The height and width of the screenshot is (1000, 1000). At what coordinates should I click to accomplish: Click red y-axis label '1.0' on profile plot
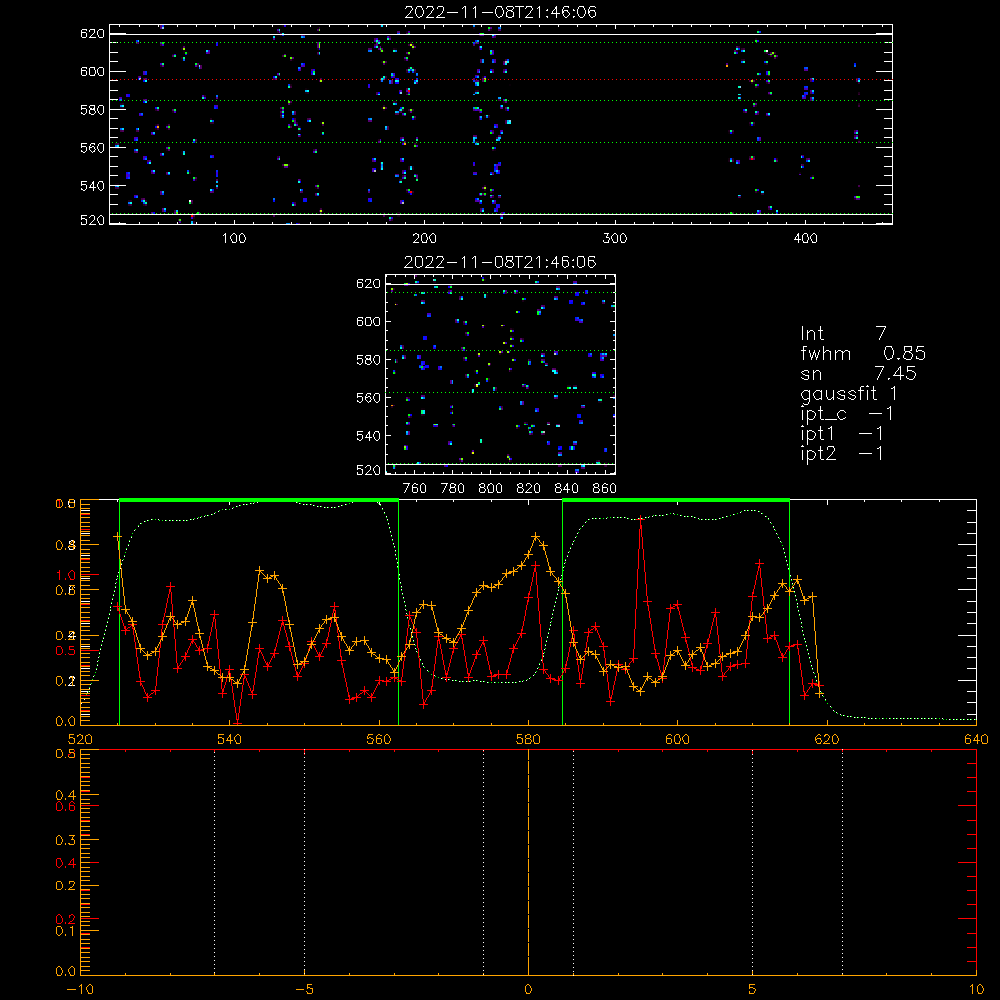[66, 575]
